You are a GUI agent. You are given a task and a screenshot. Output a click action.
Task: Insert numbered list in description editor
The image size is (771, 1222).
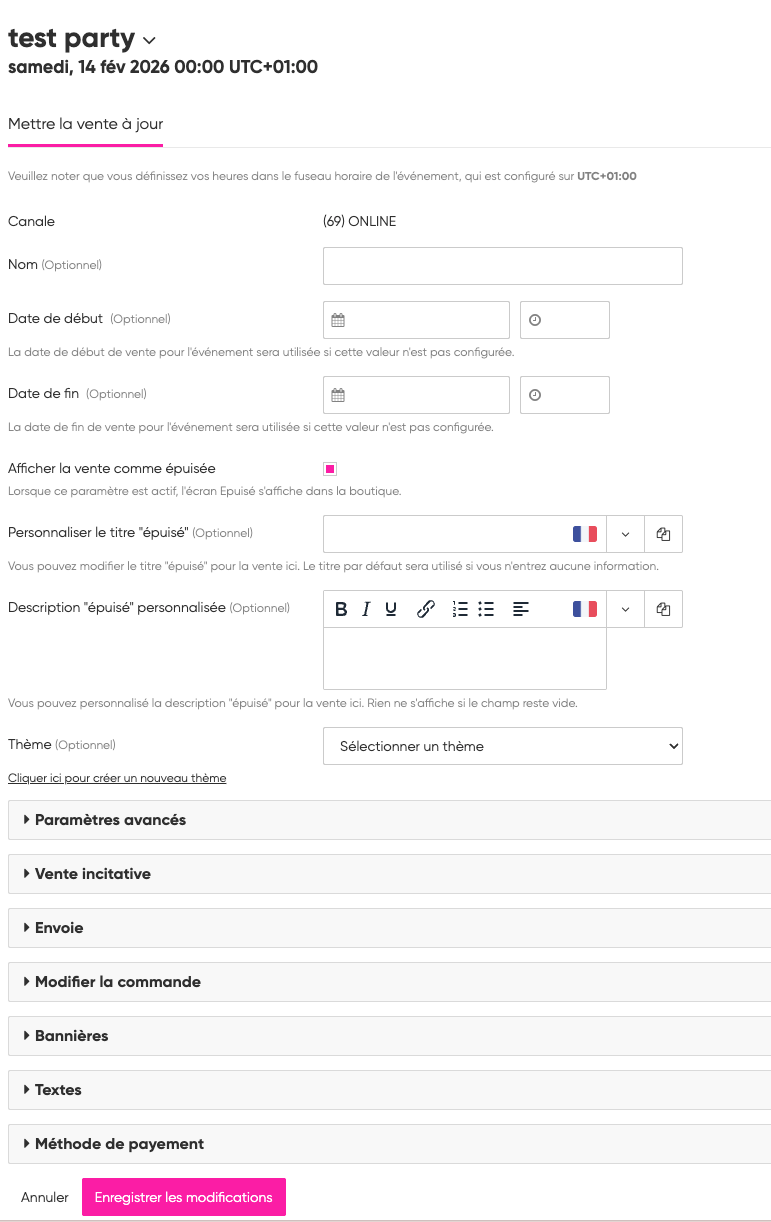[460, 609]
